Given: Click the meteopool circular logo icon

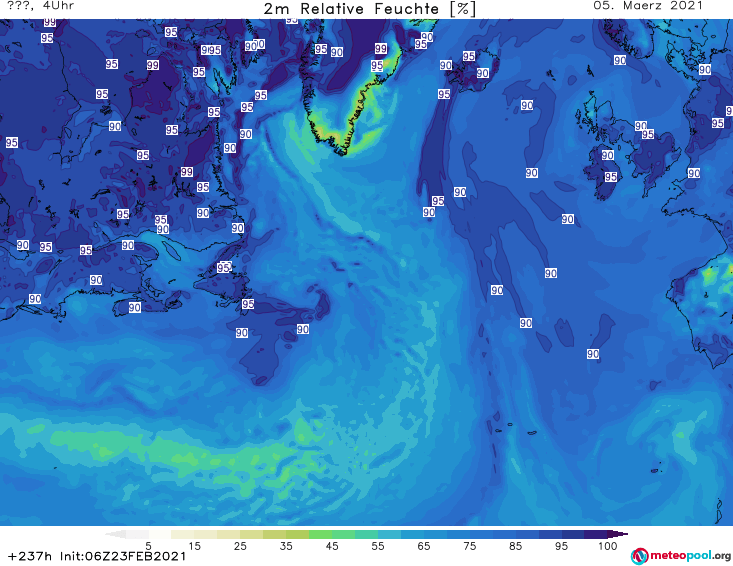Looking at the screenshot, I should (639, 556).
